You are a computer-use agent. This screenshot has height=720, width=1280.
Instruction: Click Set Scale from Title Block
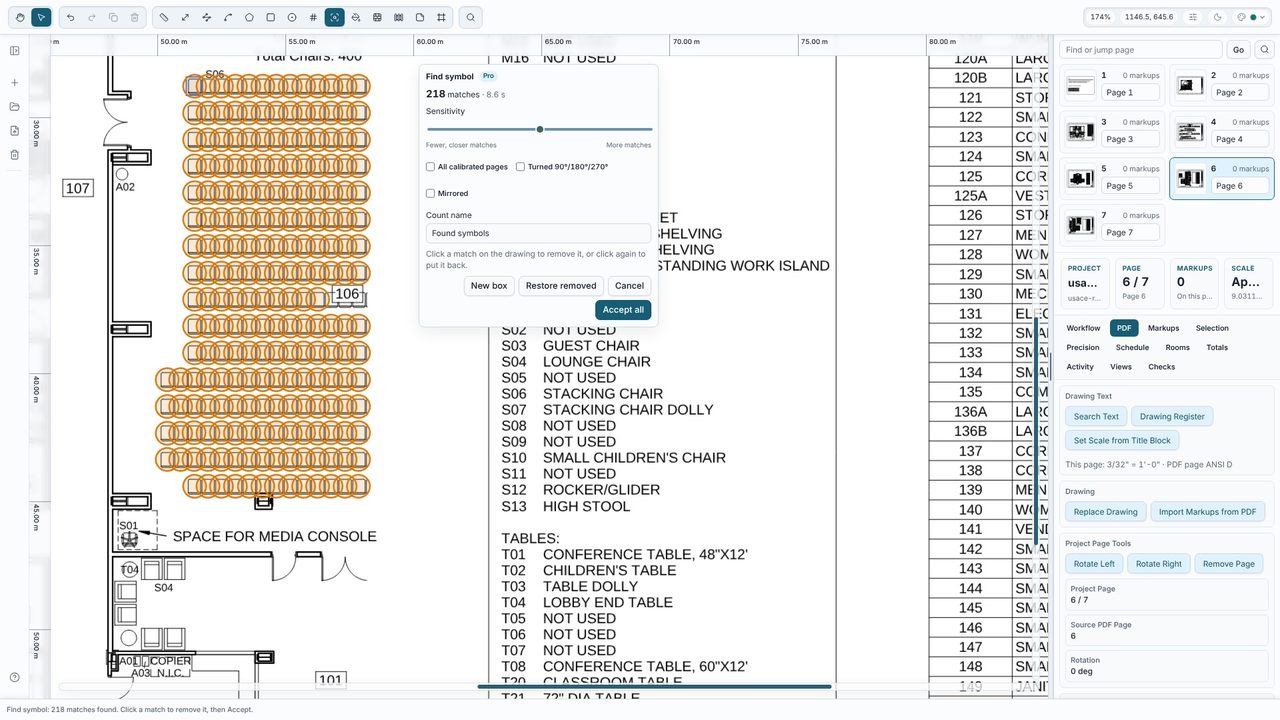[x=1122, y=440]
